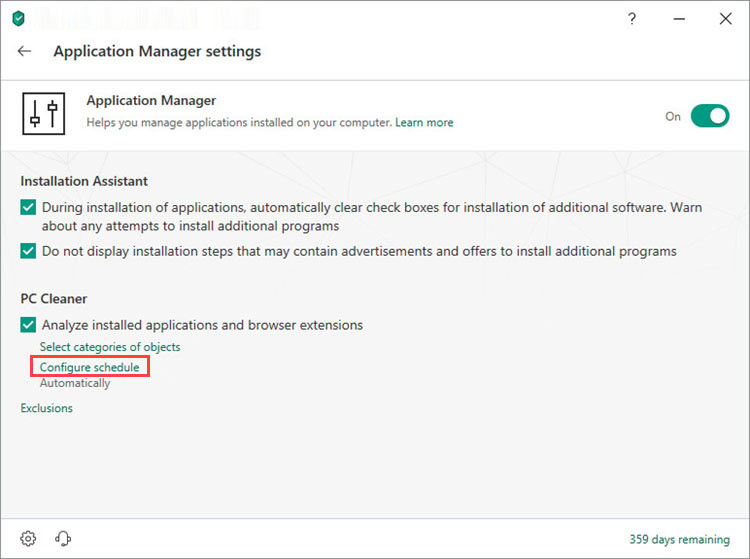Open the Learn more link
750x559 pixels.
424,122
